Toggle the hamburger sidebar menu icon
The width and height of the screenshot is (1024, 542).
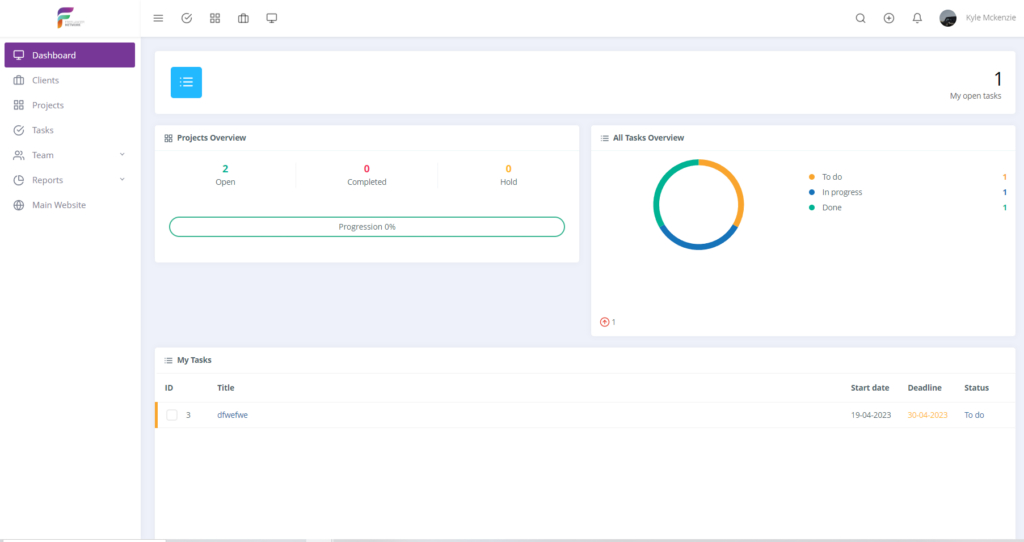158,18
